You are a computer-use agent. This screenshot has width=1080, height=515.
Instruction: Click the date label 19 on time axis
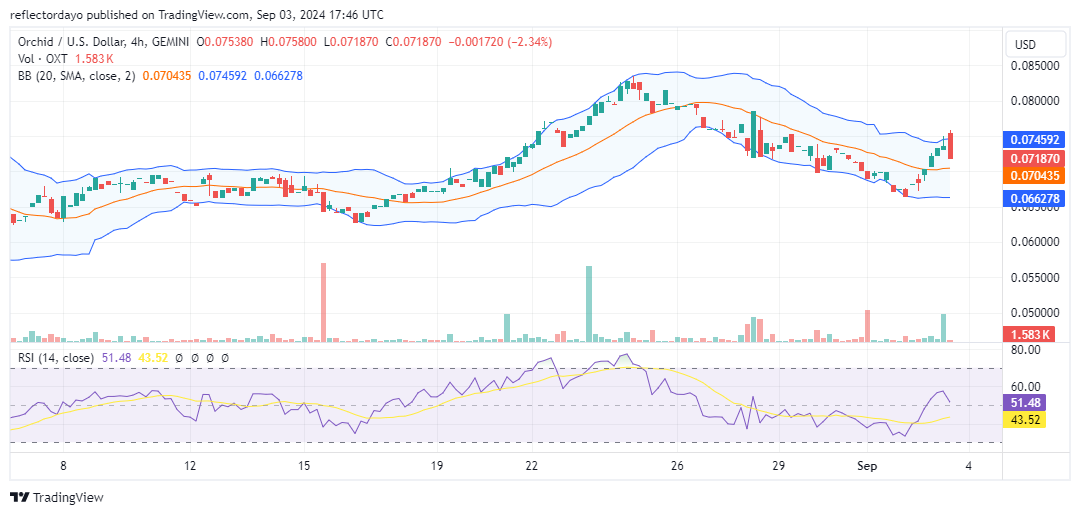(437, 466)
